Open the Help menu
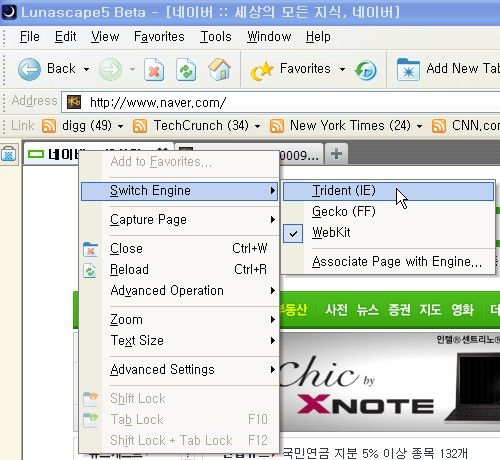Screen dimensions: 500x460 point(318,36)
